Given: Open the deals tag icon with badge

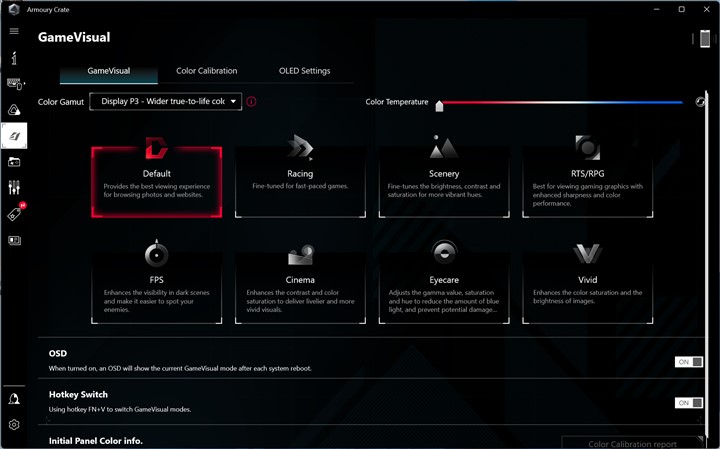Looking at the screenshot, I should (x=14, y=214).
